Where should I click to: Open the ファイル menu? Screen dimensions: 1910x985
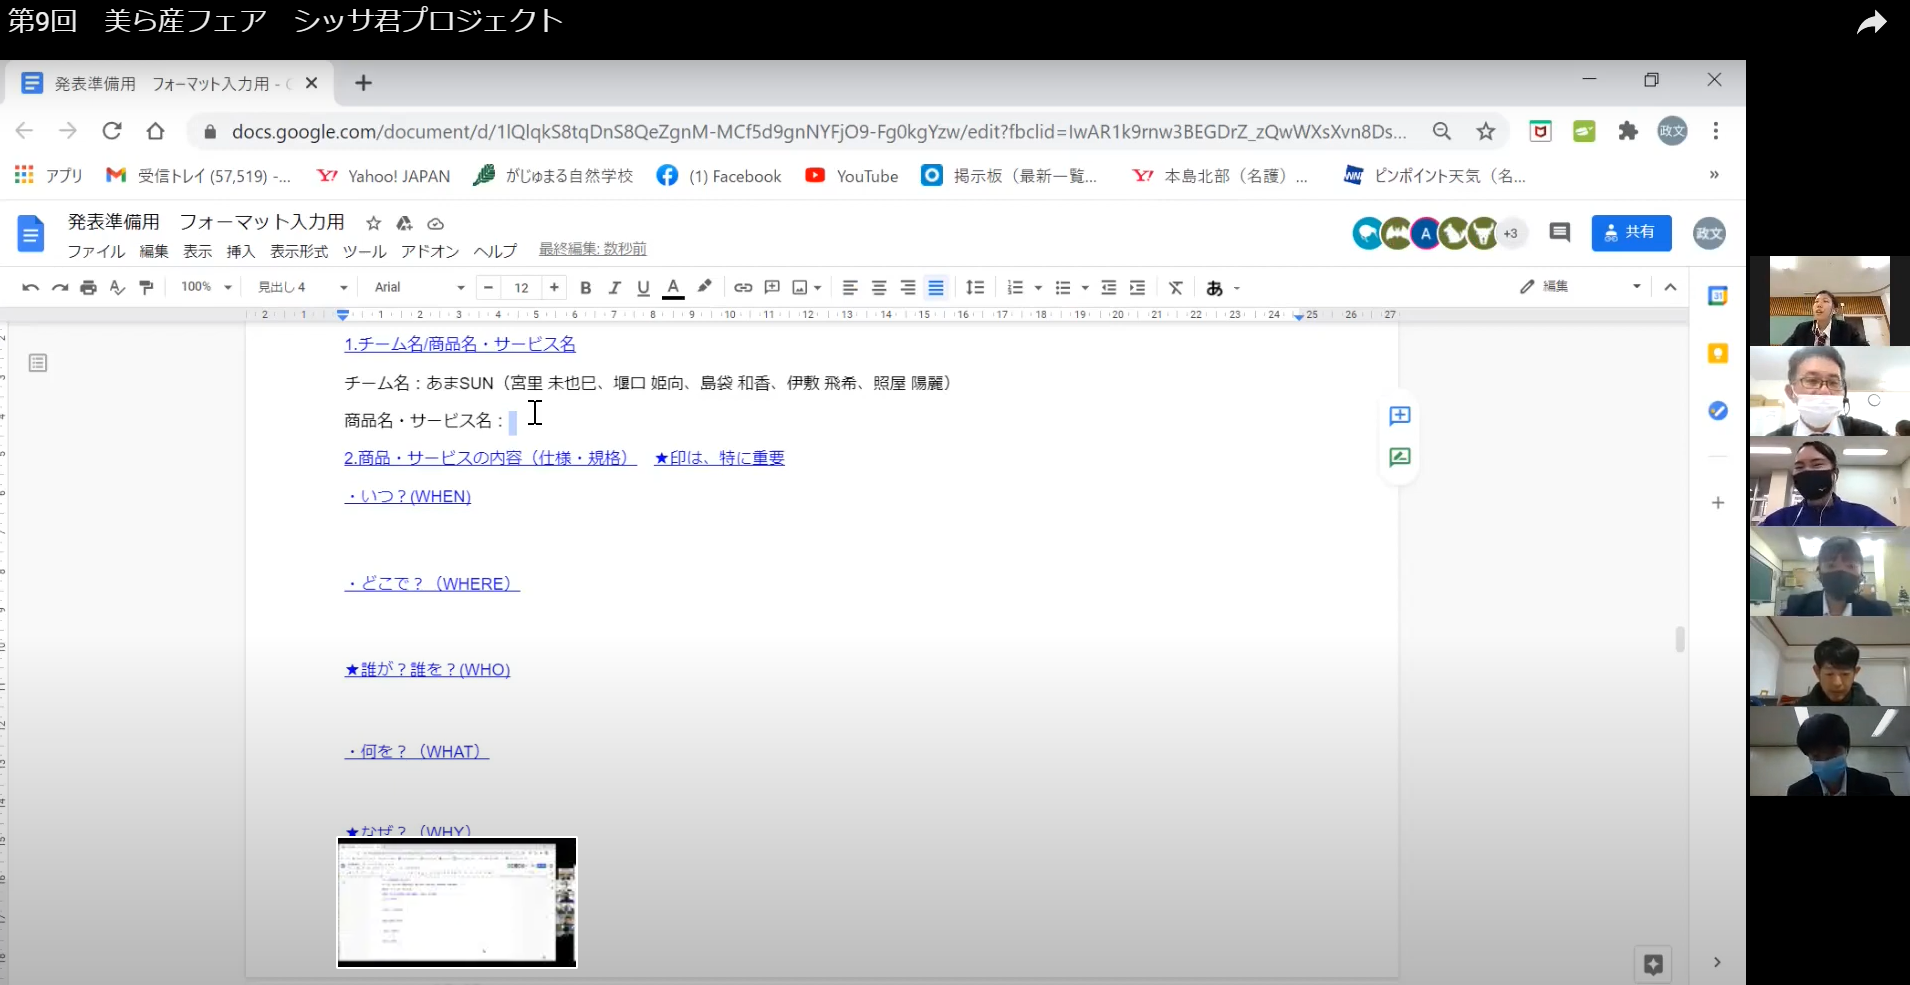(x=96, y=251)
